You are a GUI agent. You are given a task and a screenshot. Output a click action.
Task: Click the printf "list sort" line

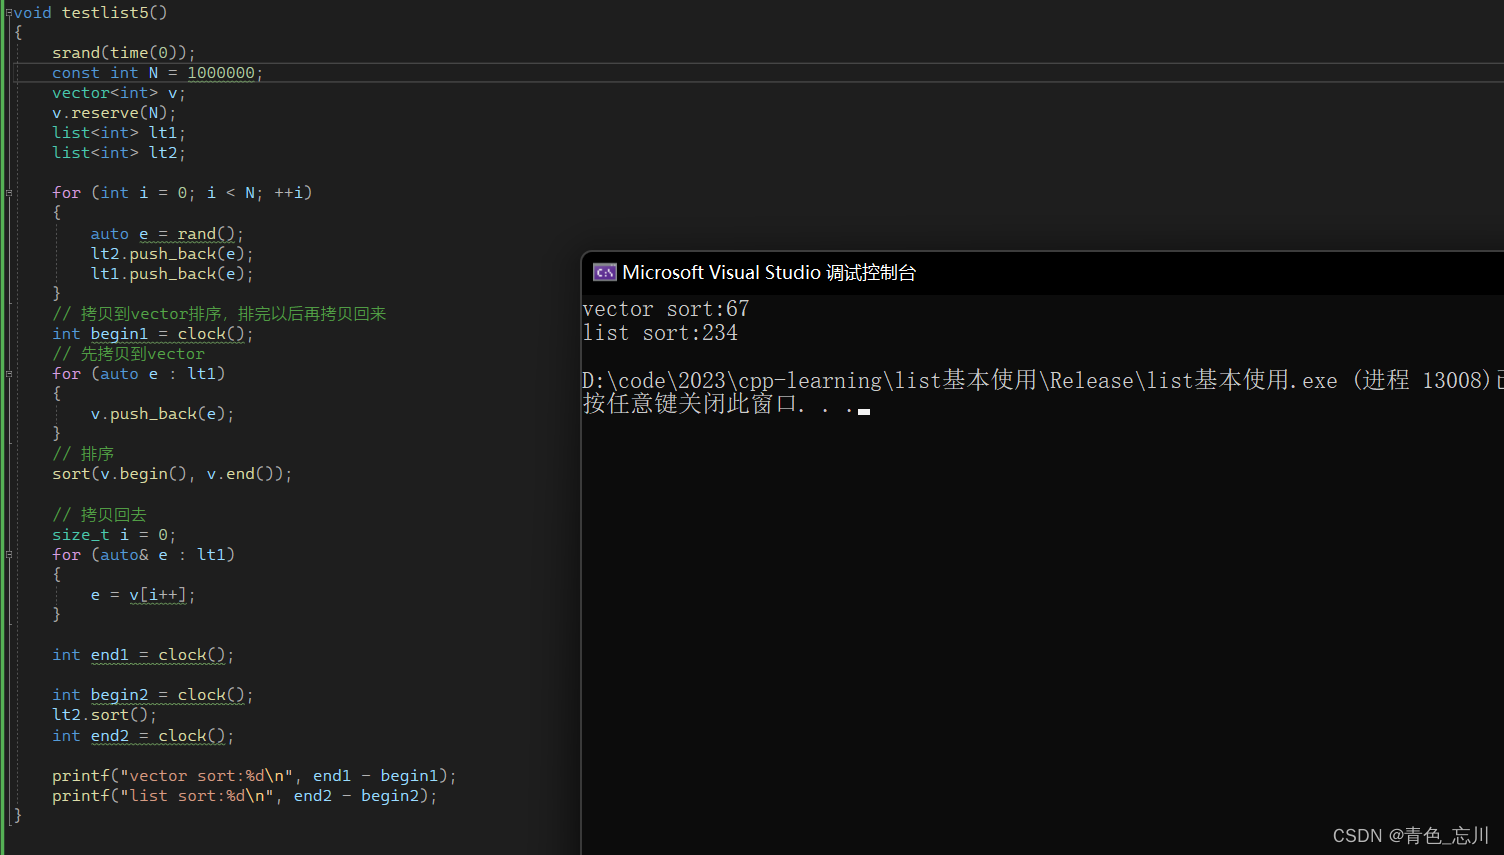pos(245,796)
